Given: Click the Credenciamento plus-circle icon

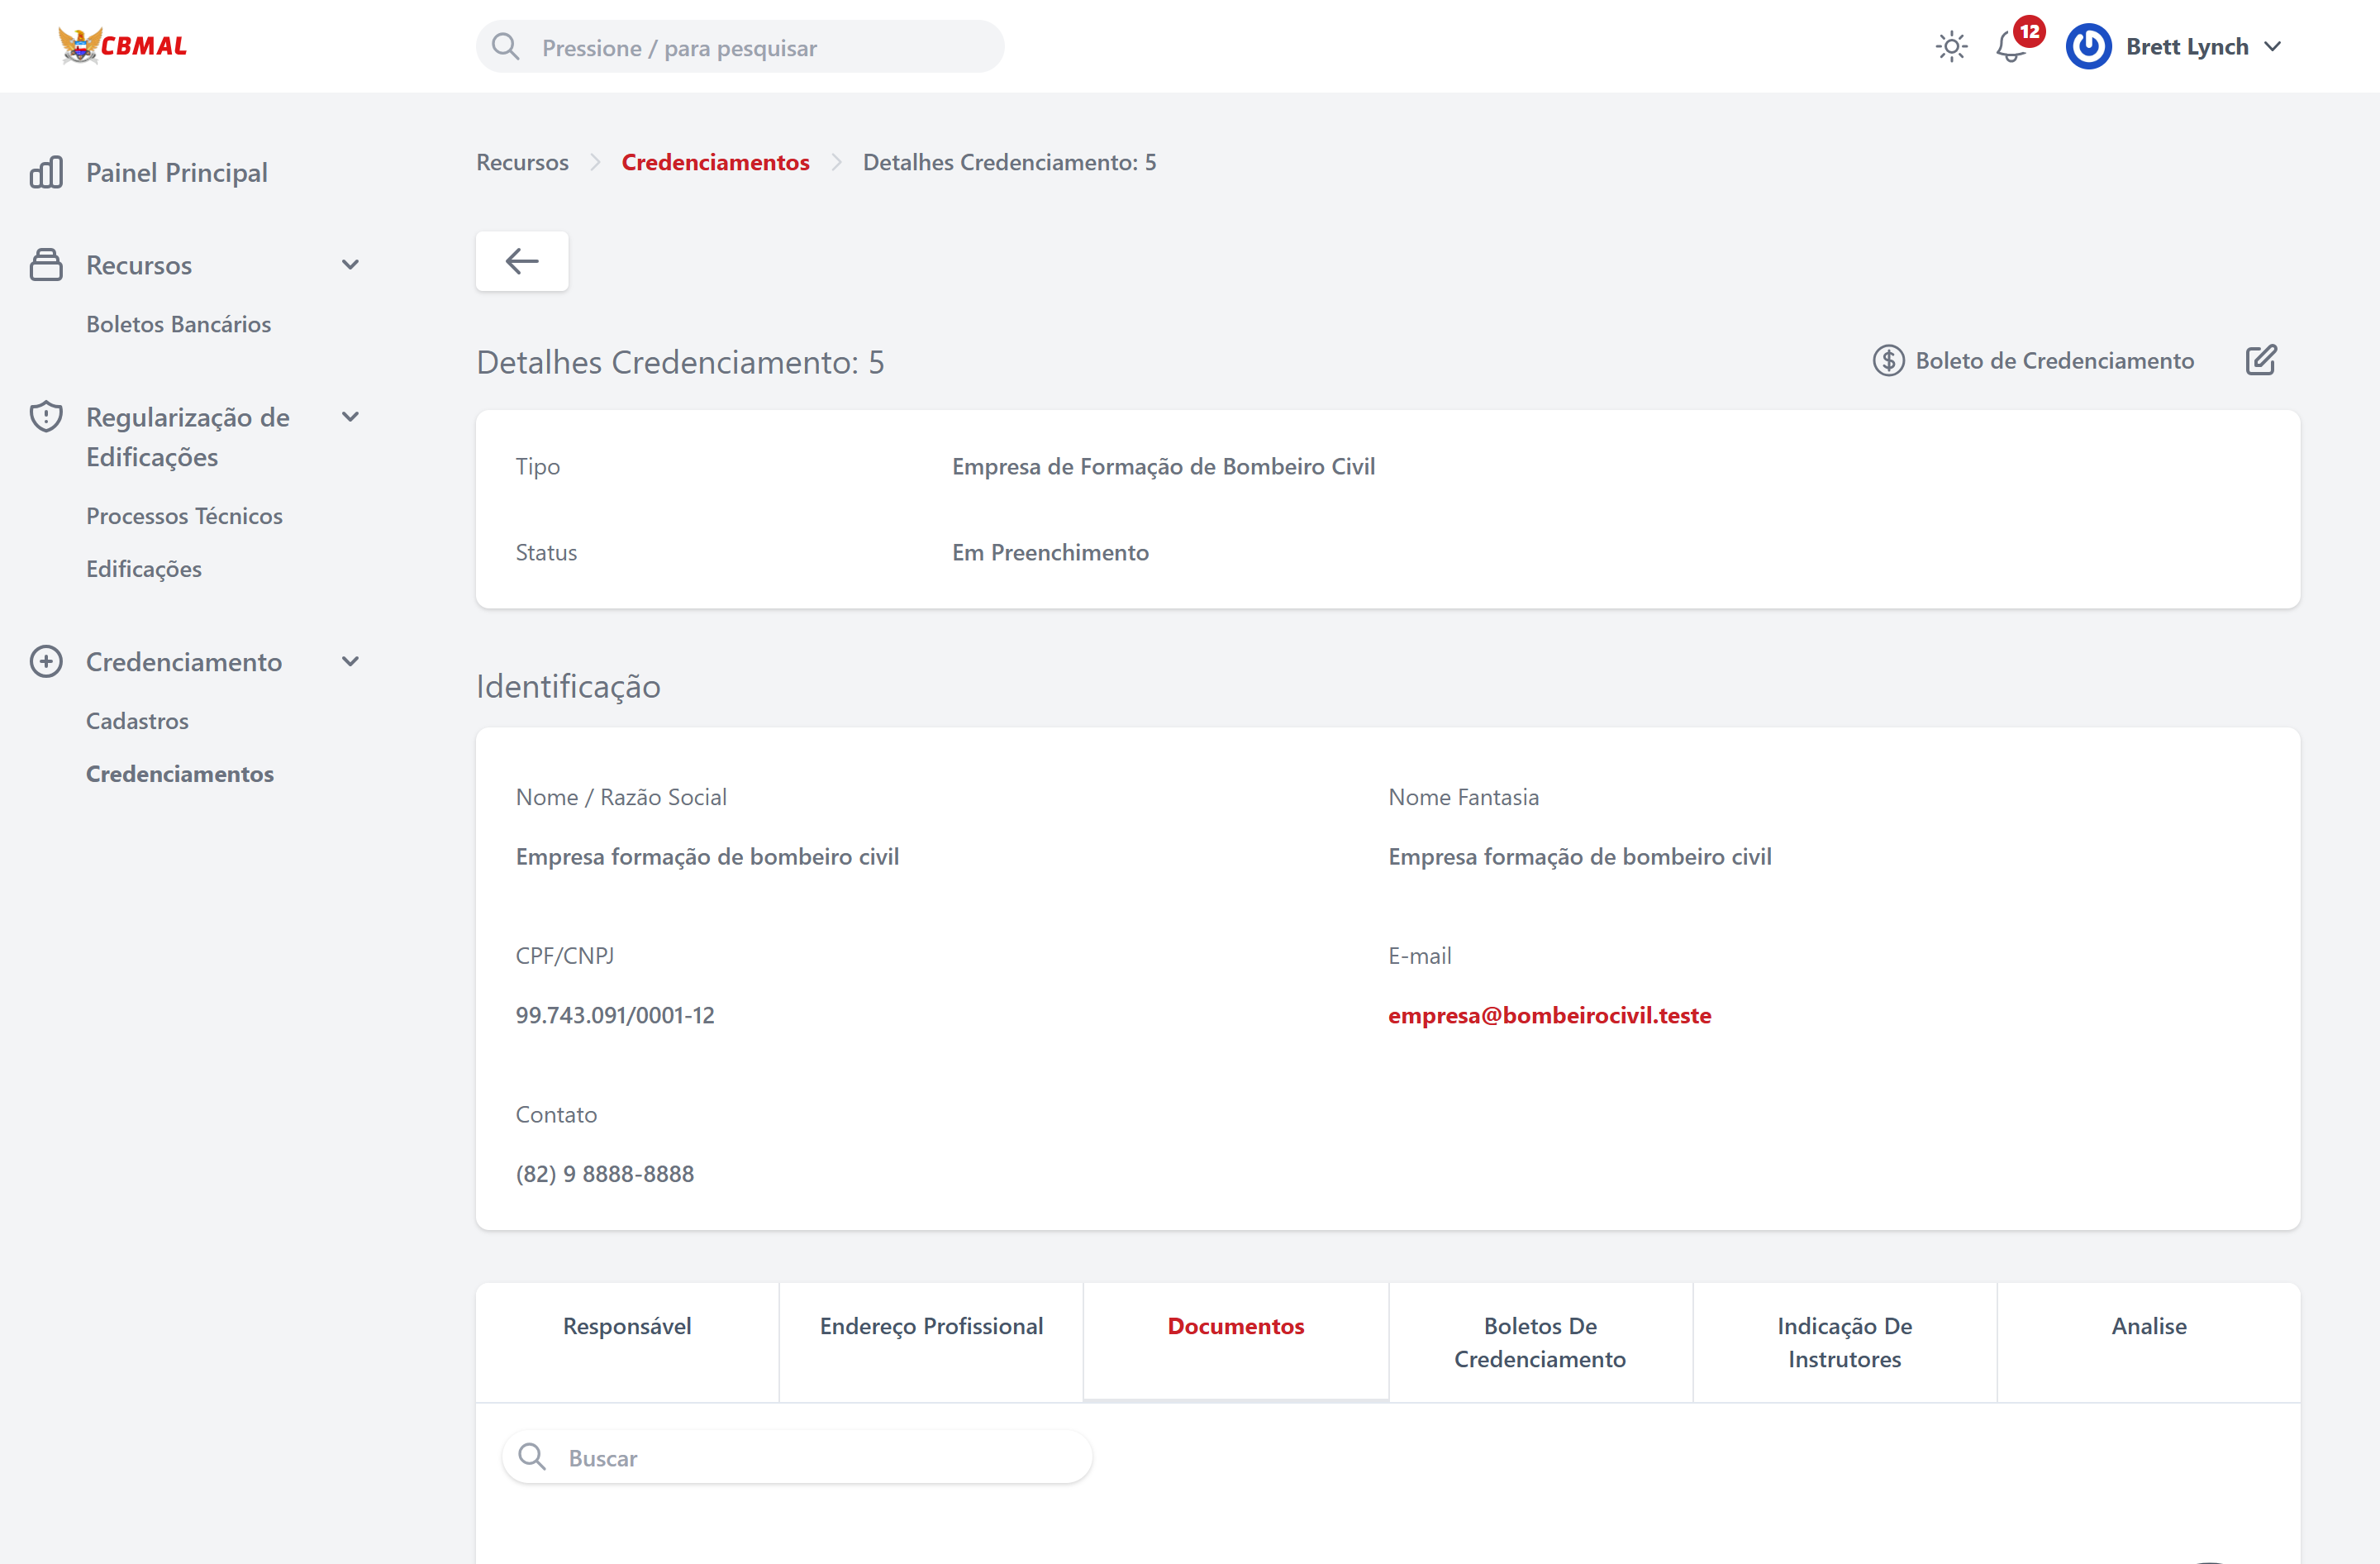Looking at the screenshot, I should click(x=46, y=661).
